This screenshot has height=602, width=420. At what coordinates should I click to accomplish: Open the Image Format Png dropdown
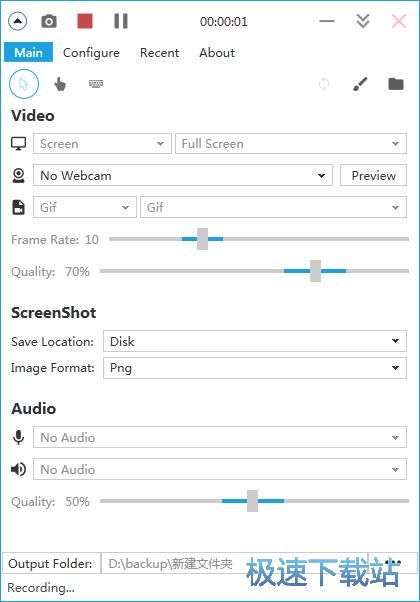tap(255, 368)
